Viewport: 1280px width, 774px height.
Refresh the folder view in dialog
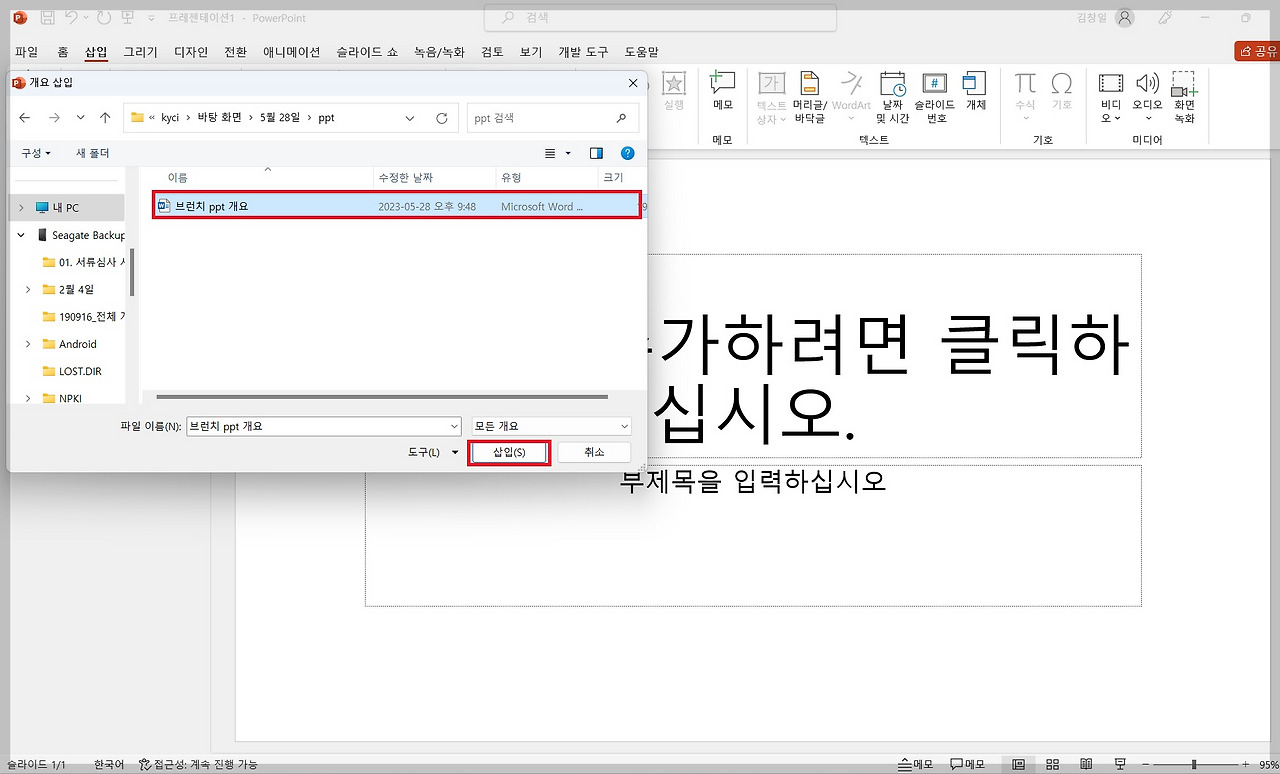(x=441, y=118)
